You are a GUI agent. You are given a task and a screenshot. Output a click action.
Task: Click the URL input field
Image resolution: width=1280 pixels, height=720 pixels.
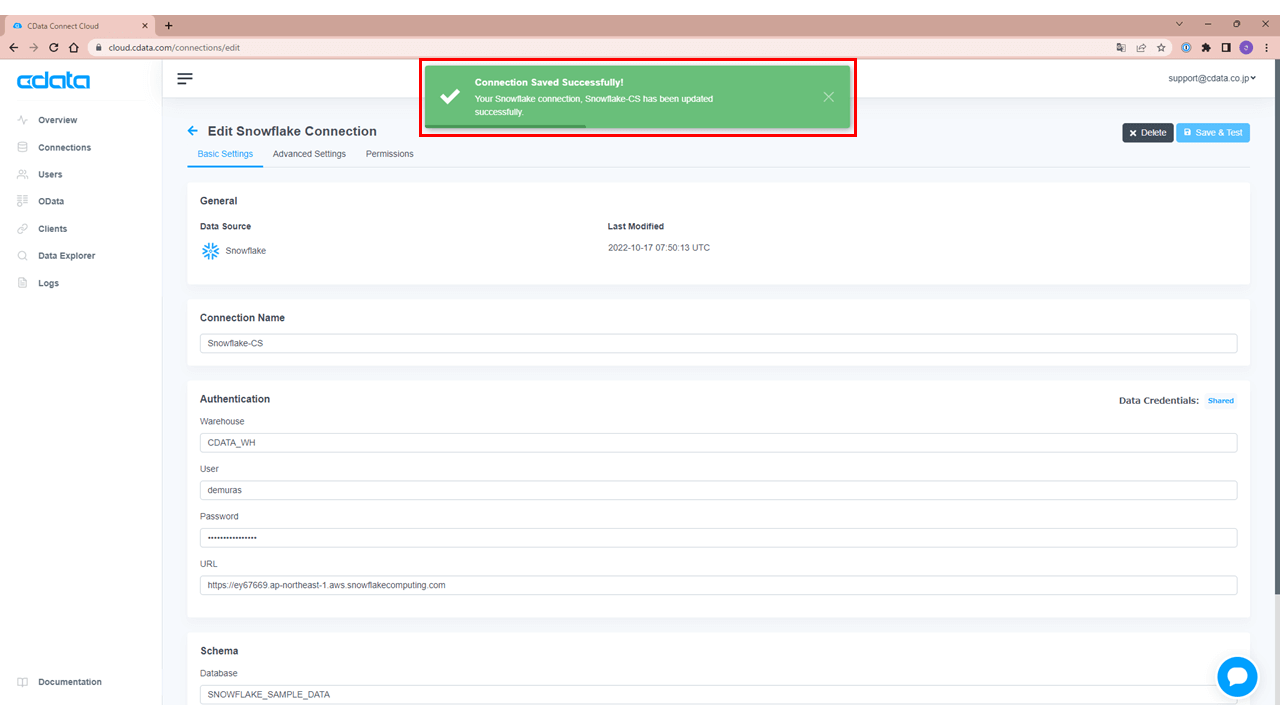tap(718, 585)
